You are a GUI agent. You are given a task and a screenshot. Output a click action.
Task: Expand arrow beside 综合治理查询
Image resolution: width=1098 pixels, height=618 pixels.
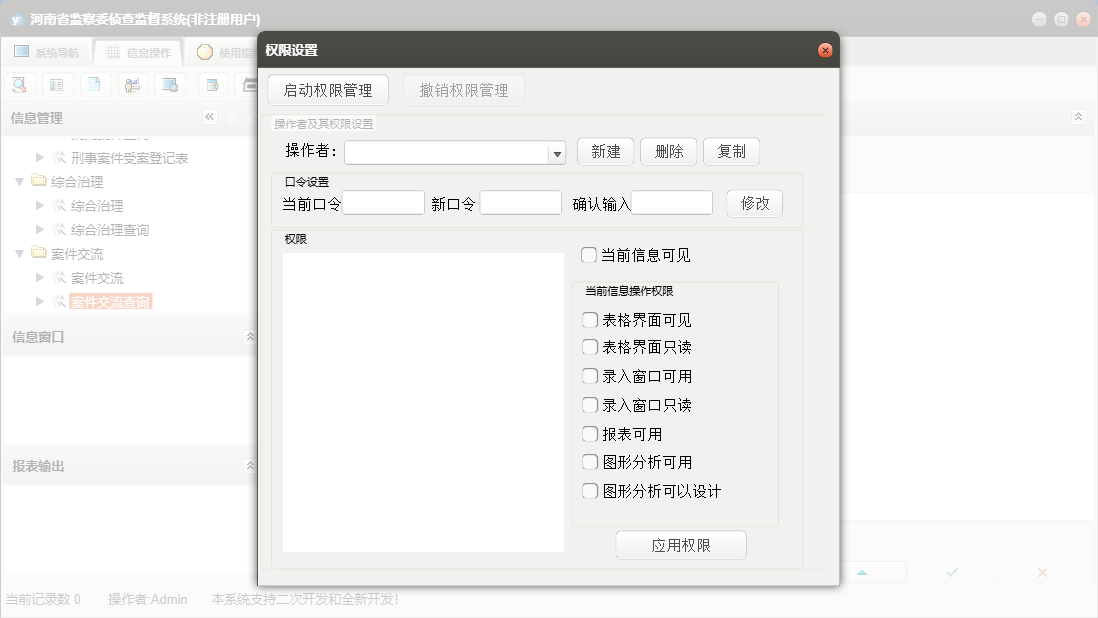pyautogui.click(x=40, y=230)
